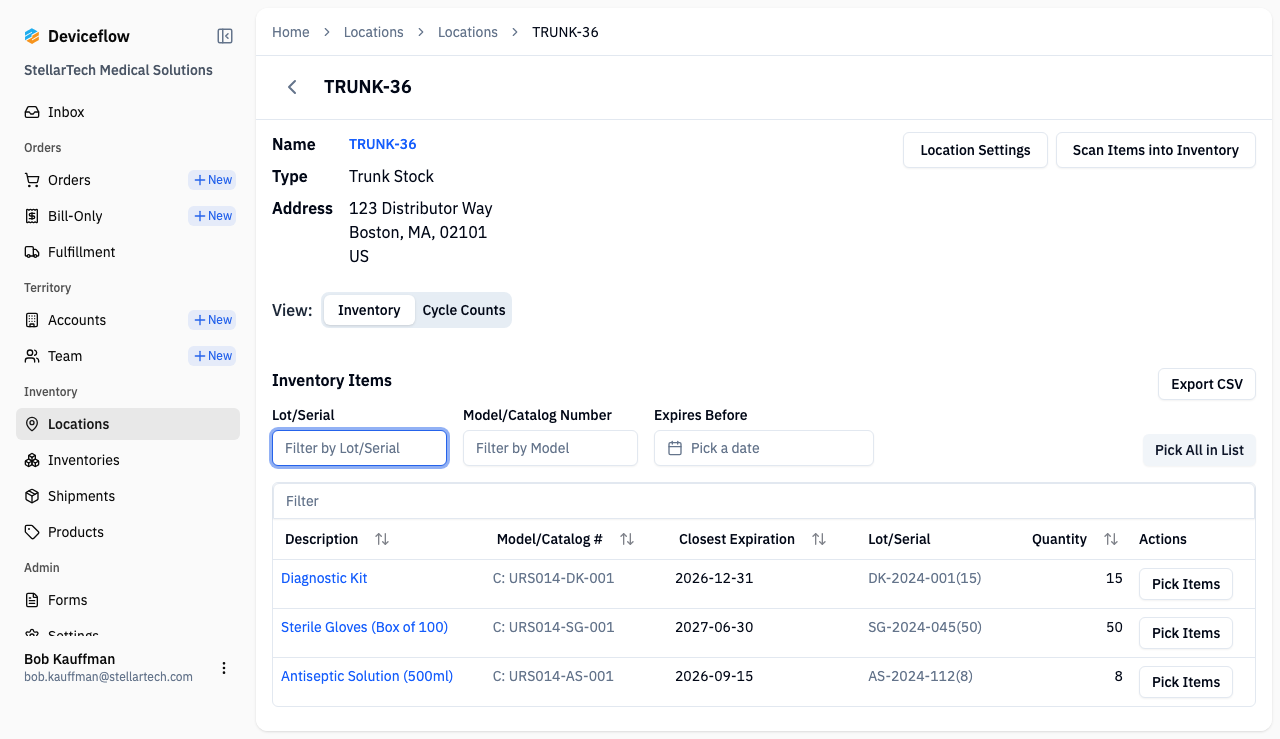Click Home breadcrumb link
This screenshot has height=739, width=1280.
[291, 32]
